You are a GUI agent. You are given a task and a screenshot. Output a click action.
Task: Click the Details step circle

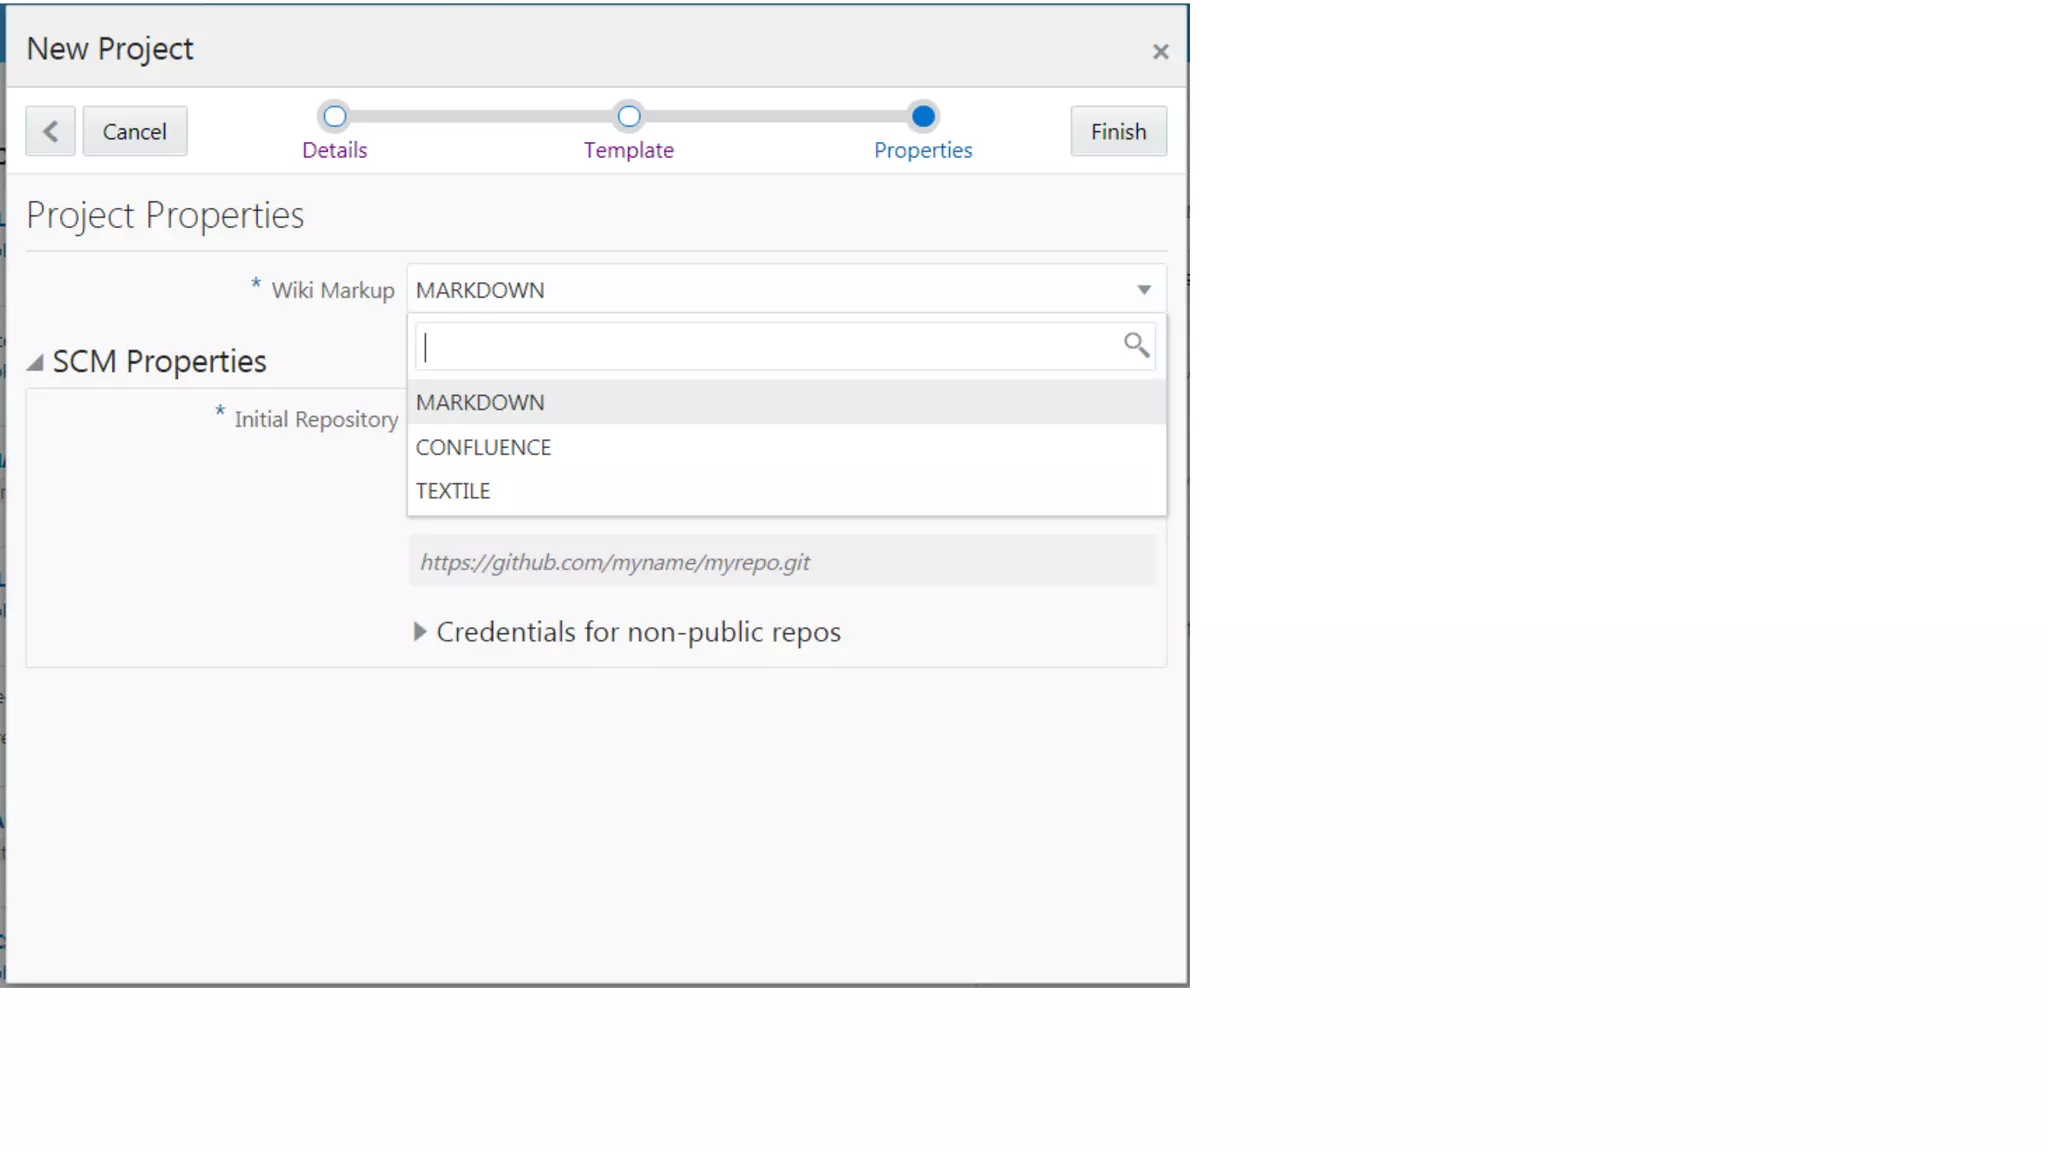[x=335, y=117]
